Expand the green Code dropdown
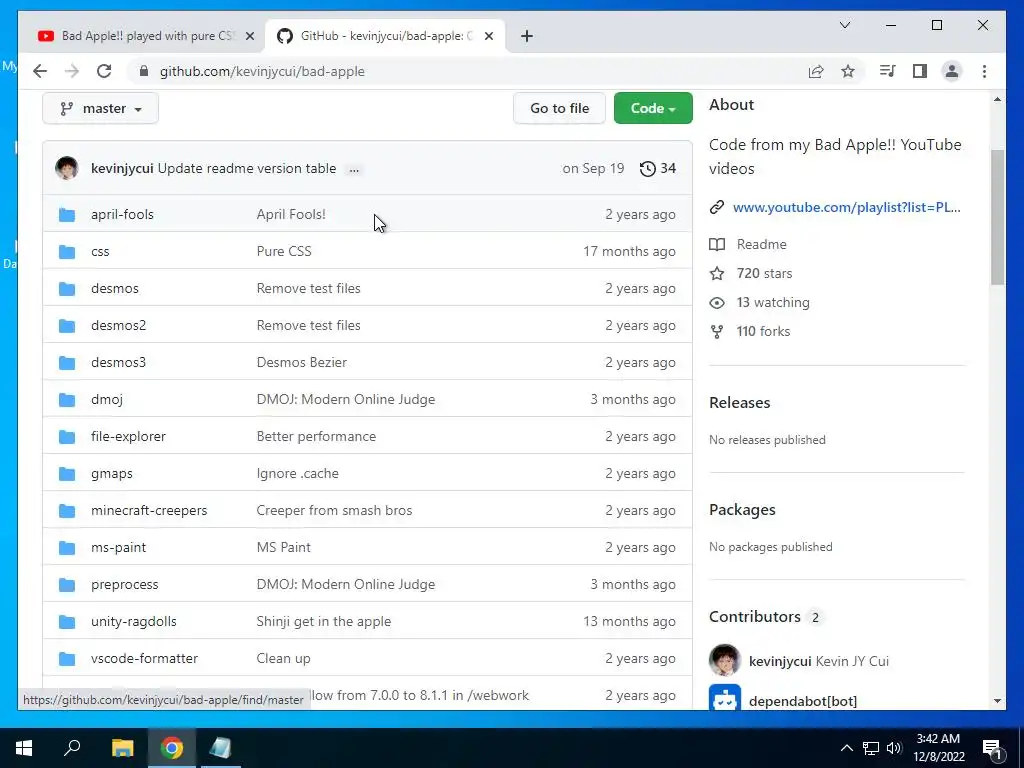This screenshot has height=768, width=1024. (x=653, y=108)
